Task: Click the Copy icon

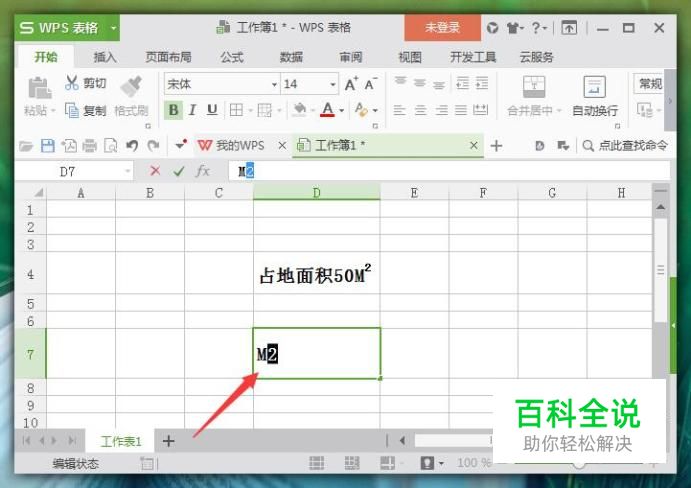Action: [x=72, y=110]
